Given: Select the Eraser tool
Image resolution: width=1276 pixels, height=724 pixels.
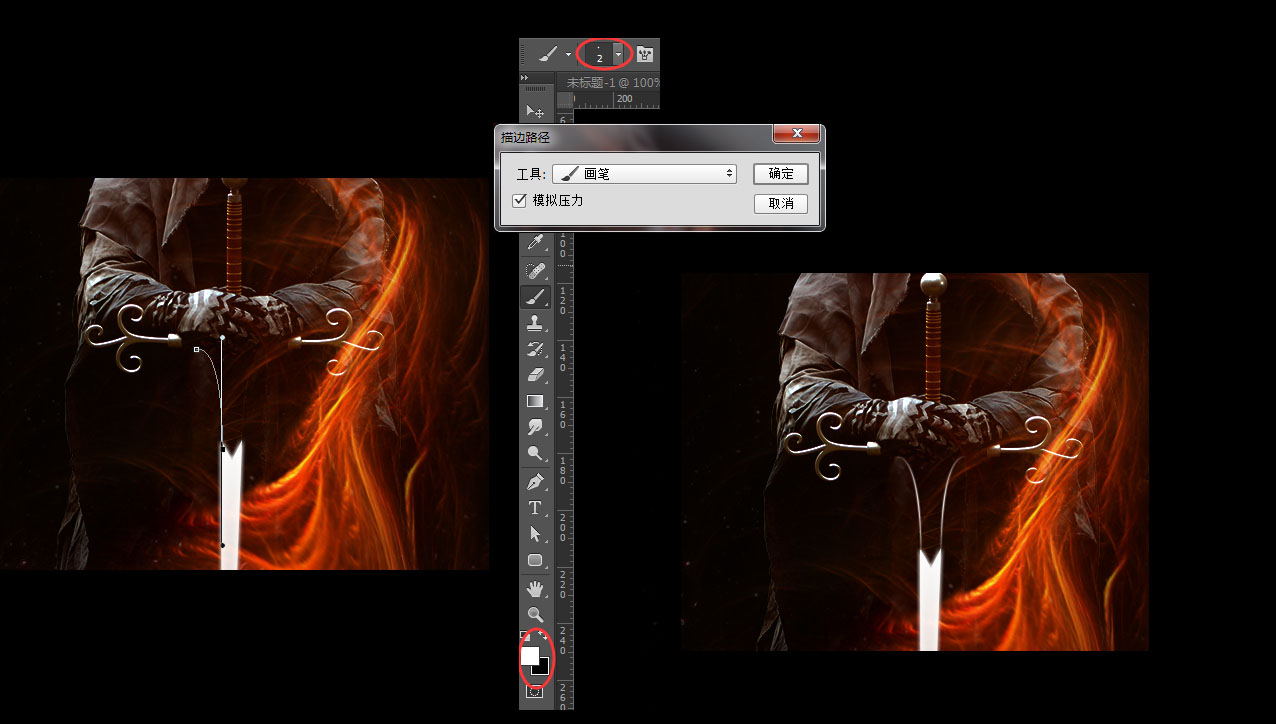Looking at the screenshot, I should point(535,375).
